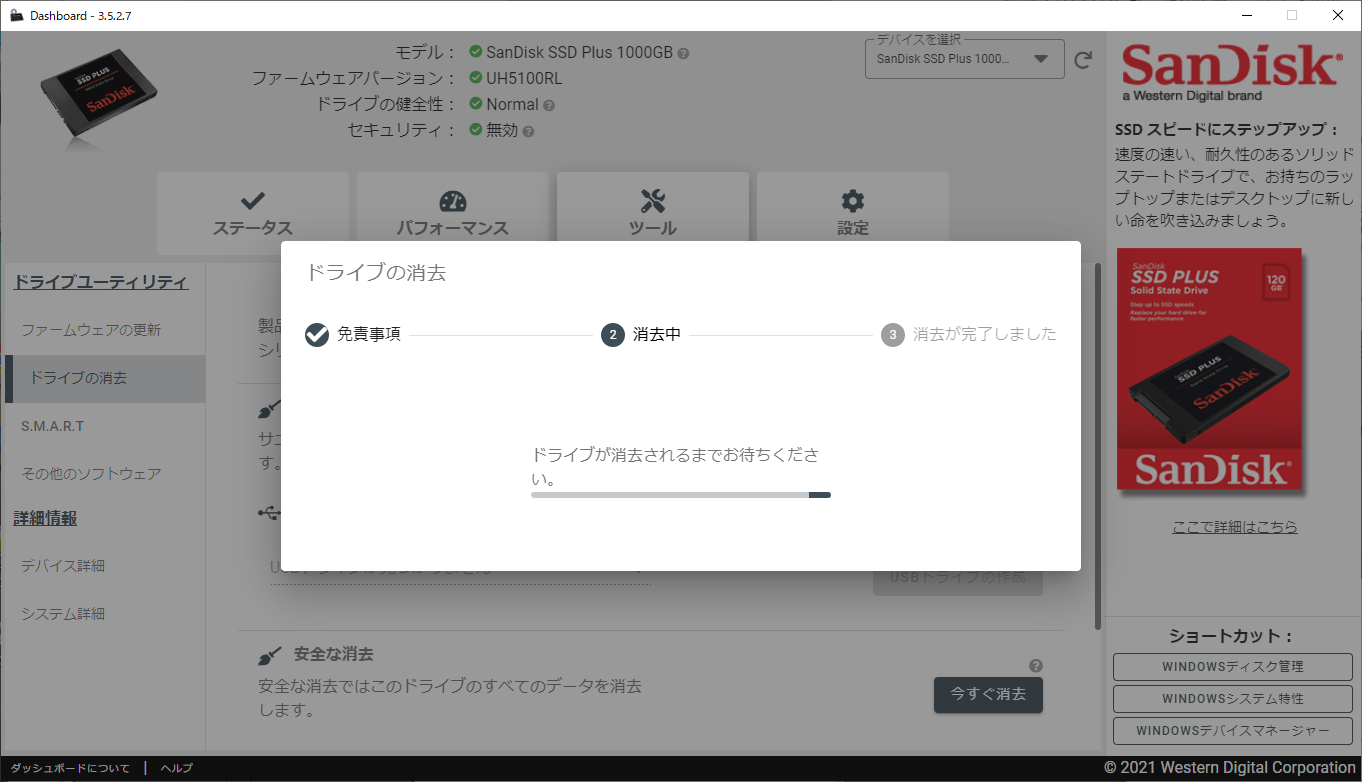This screenshot has width=1362, height=782.
Task: Switch to the ツール tab
Action: (653, 213)
